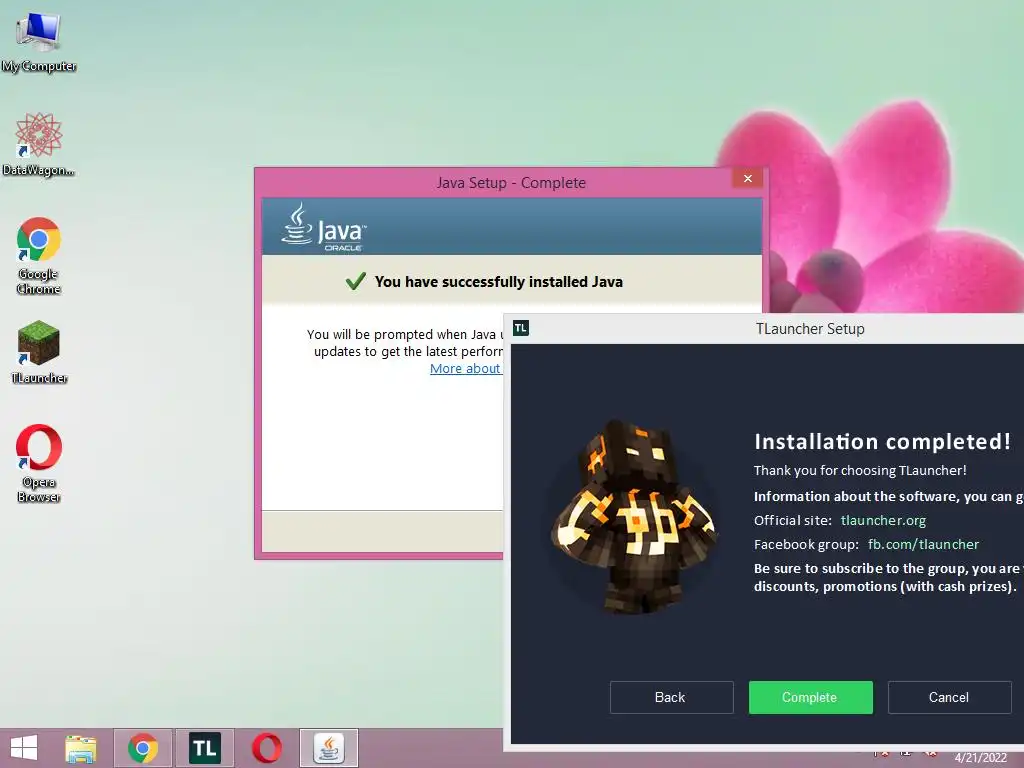Open the tlauncher.org official site link

click(883, 520)
